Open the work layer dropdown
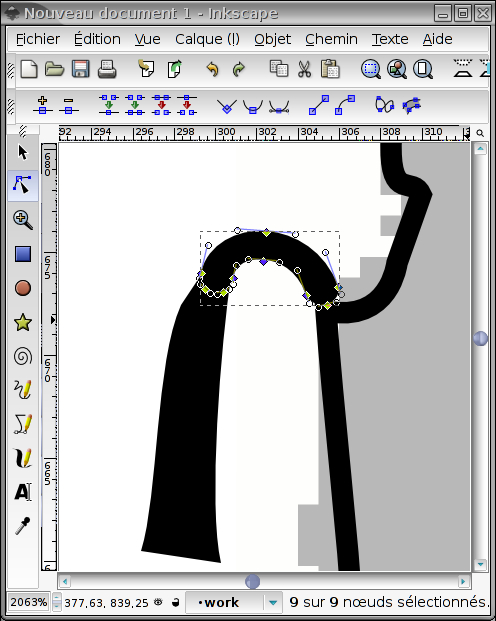Image resolution: width=496 pixels, height=621 pixels. click(x=273, y=602)
